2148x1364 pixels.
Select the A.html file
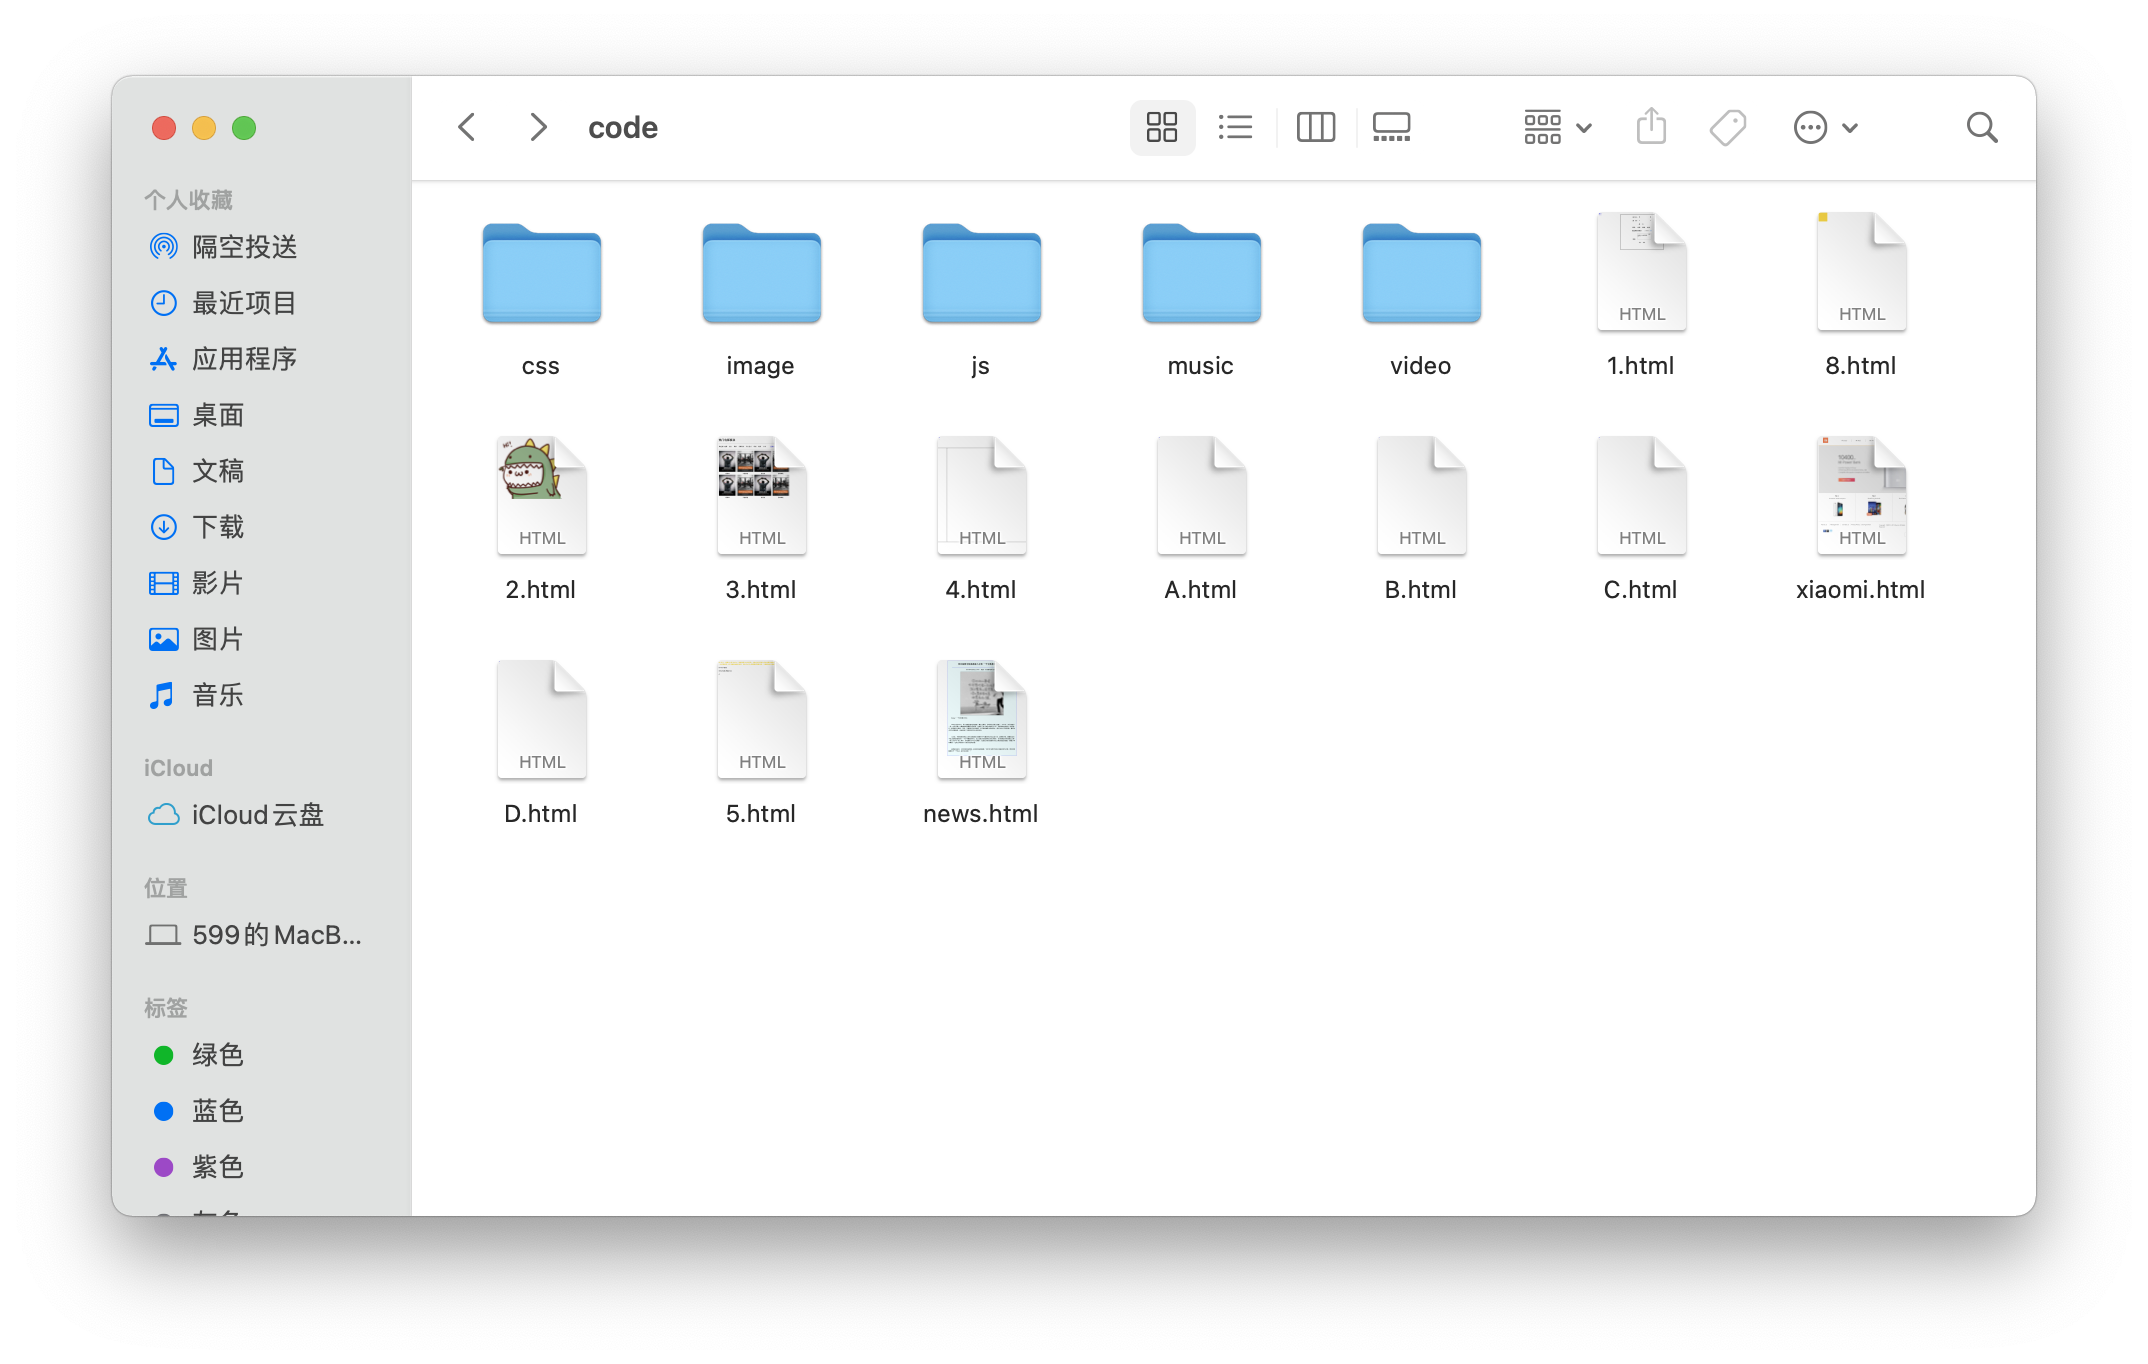tap(1201, 495)
